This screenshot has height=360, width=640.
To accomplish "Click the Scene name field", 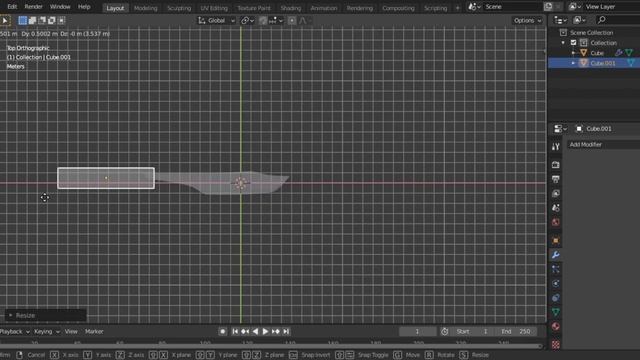I will coord(512,7).
